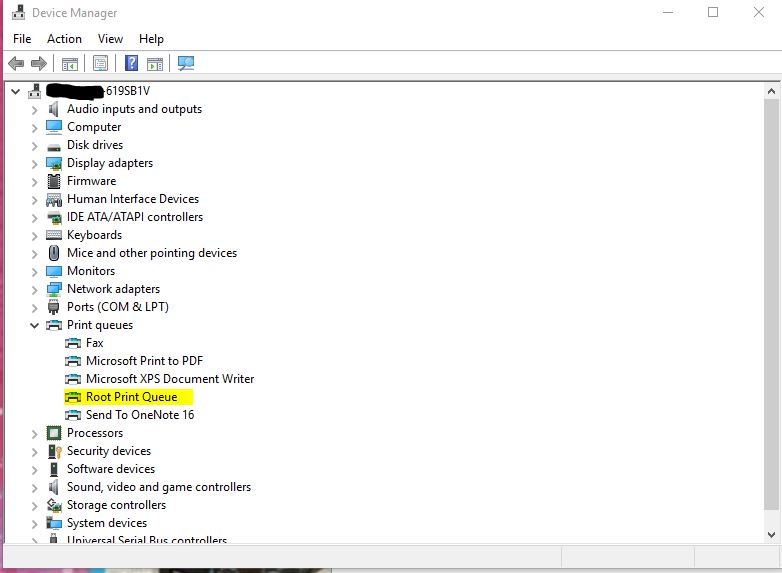Click the Network adapters icon
This screenshot has height=573, width=782.
tap(54, 289)
